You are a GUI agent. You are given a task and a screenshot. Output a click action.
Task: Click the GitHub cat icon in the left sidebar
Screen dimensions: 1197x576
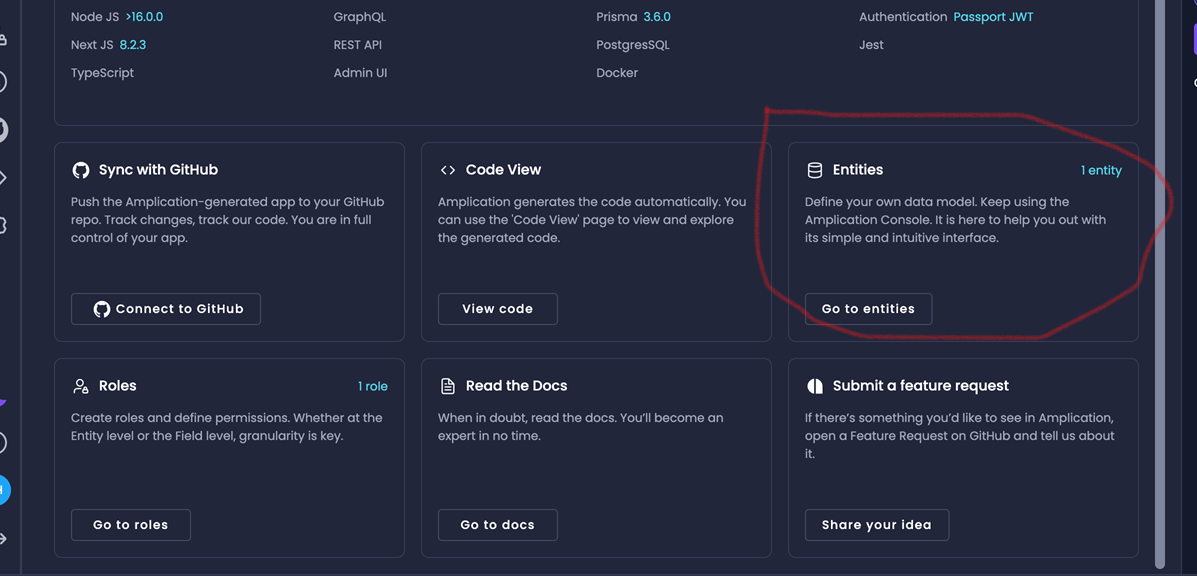tap(3, 129)
